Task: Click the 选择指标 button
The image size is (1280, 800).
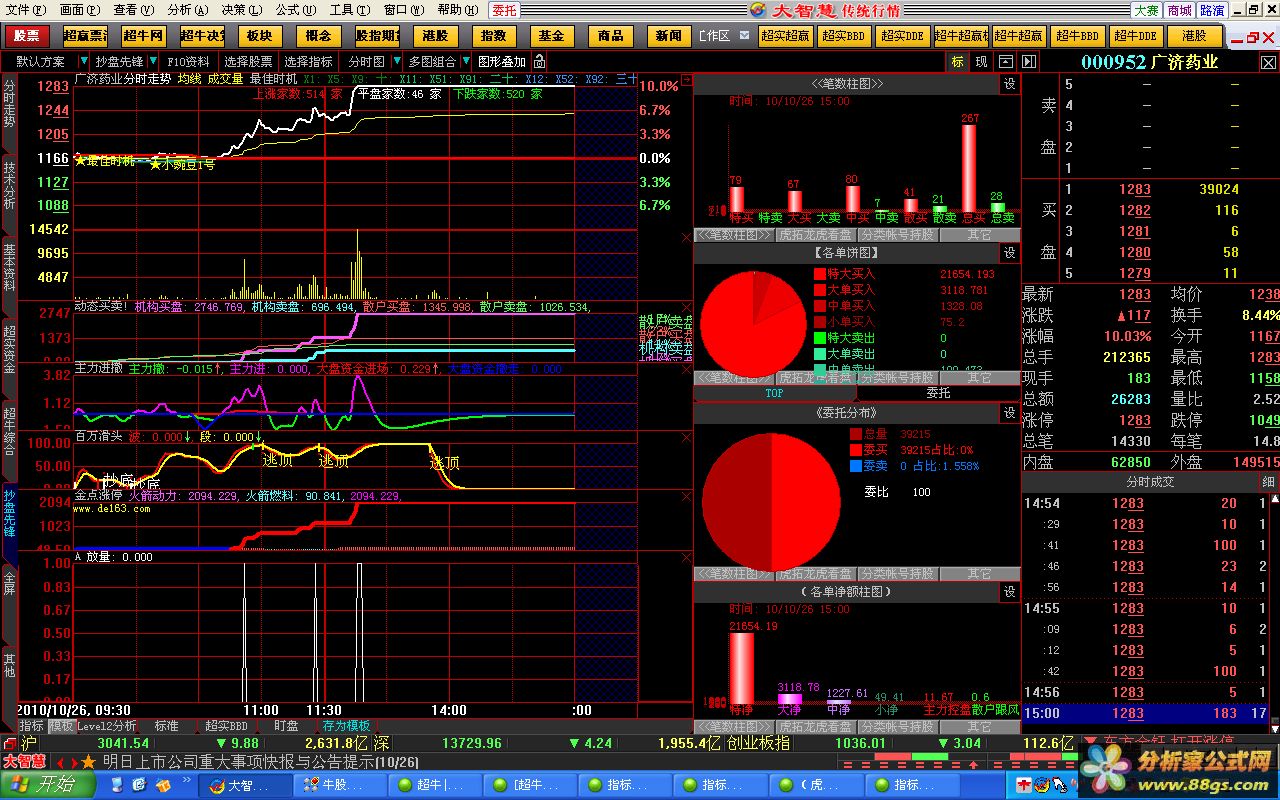Action: [x=308, y=62]
